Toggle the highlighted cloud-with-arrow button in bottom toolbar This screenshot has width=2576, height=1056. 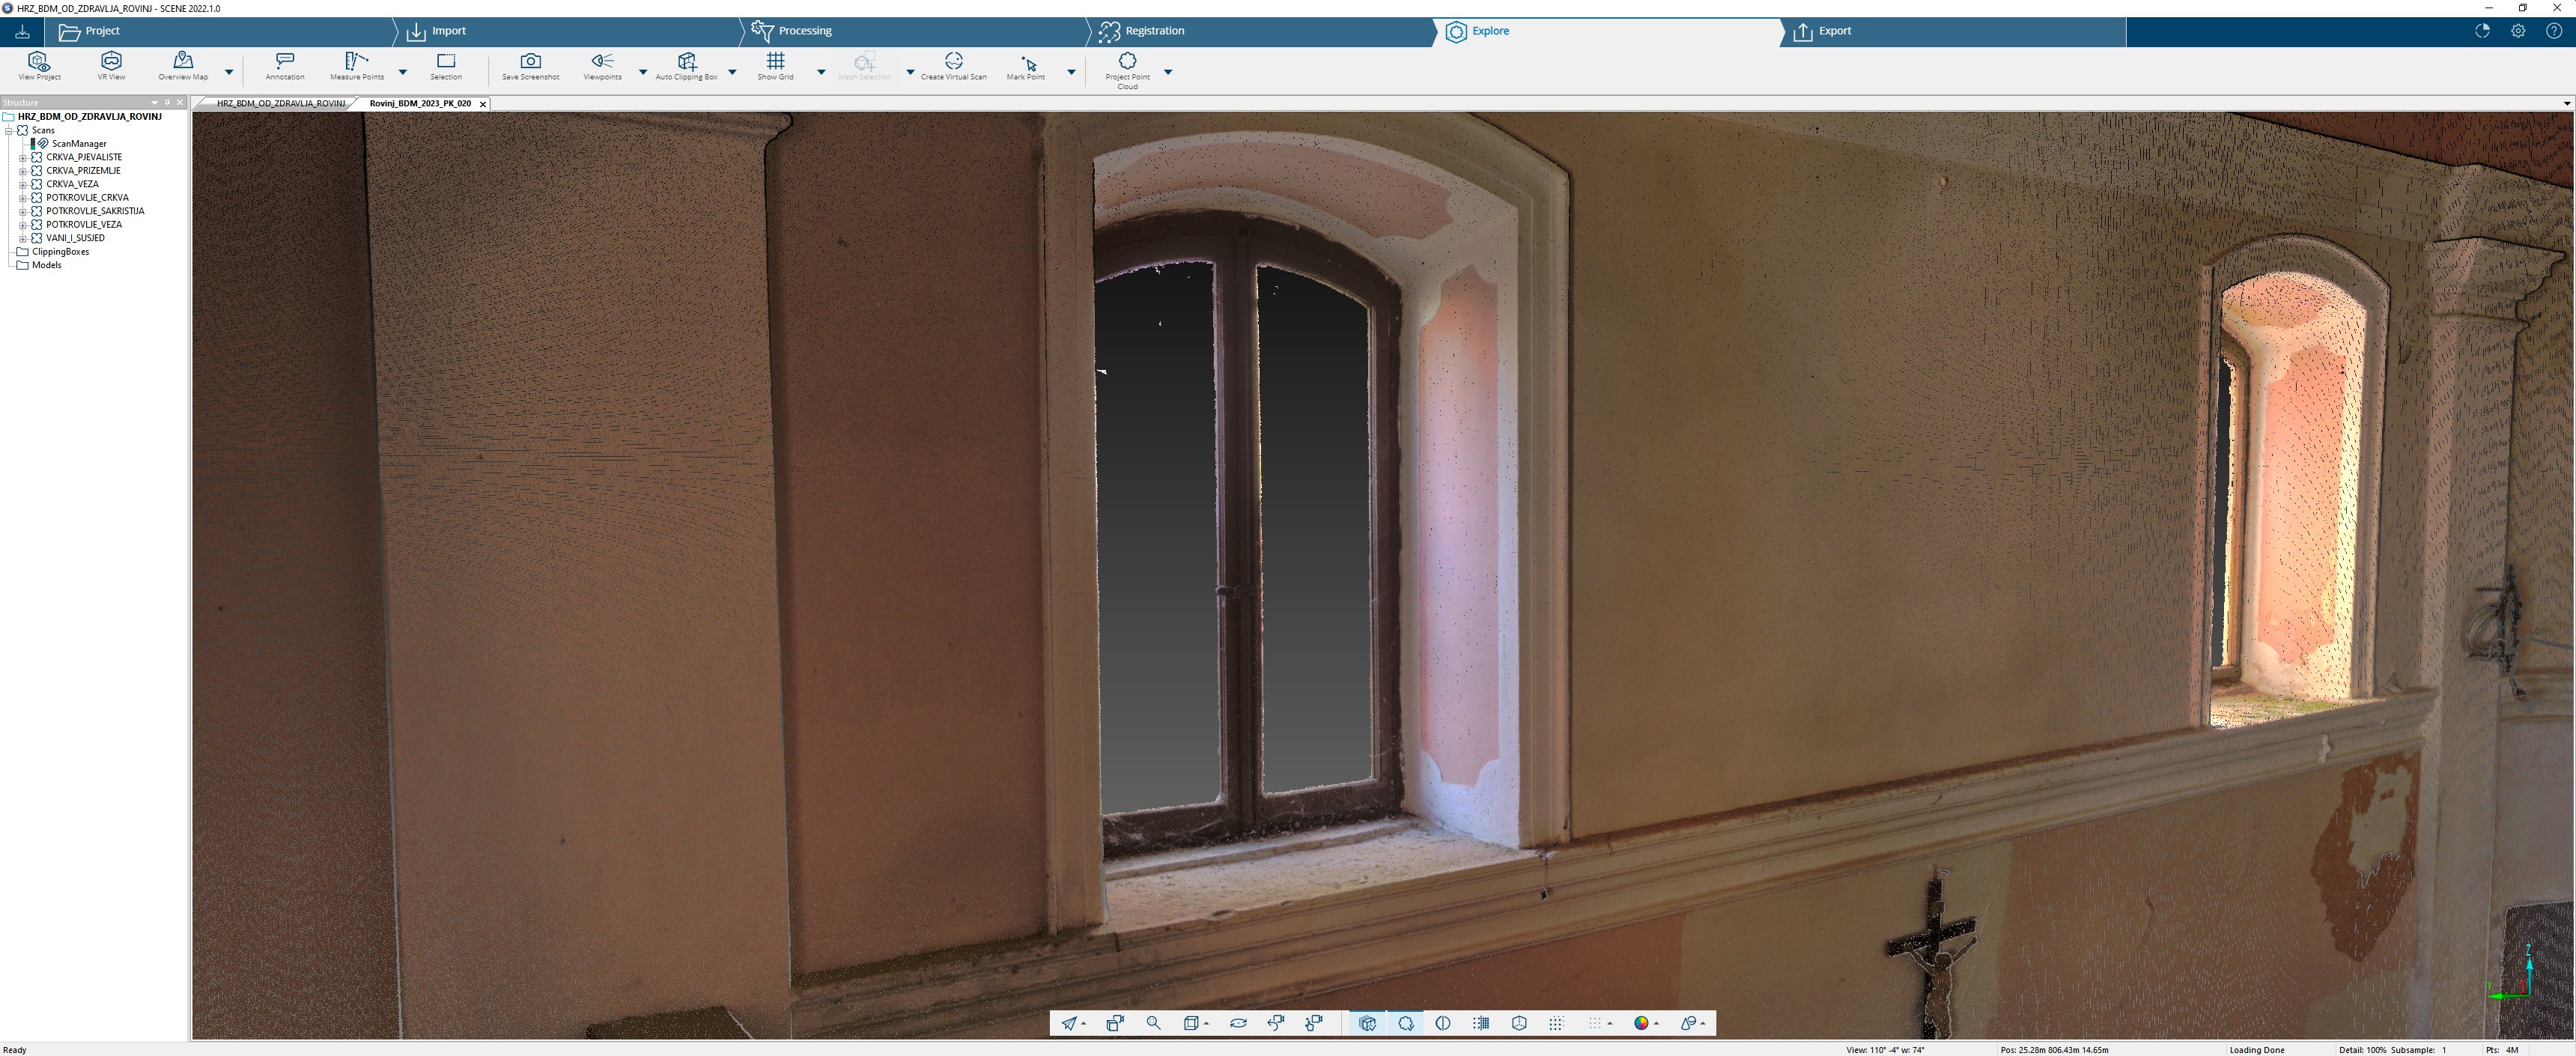(x=1406, y=1023)
